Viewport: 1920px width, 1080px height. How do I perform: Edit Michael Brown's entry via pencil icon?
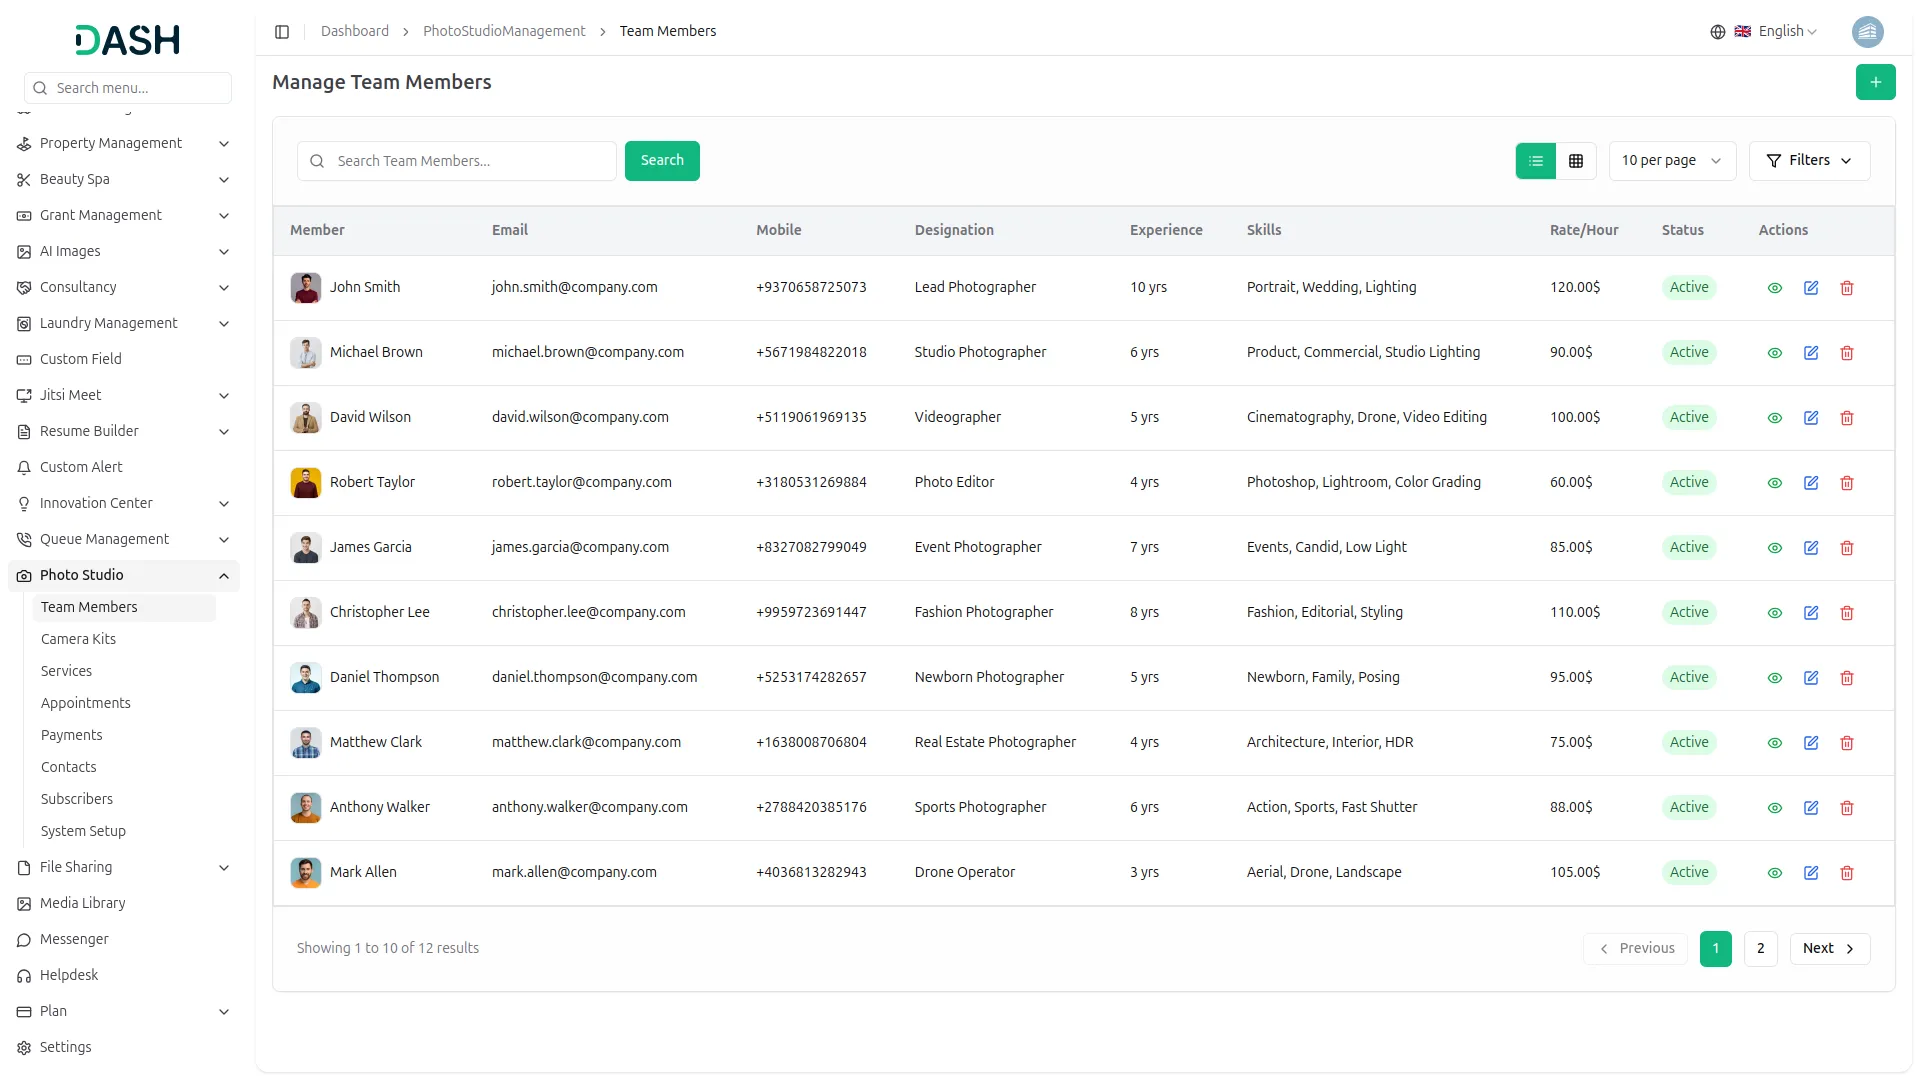click(x=1811, y=353)
